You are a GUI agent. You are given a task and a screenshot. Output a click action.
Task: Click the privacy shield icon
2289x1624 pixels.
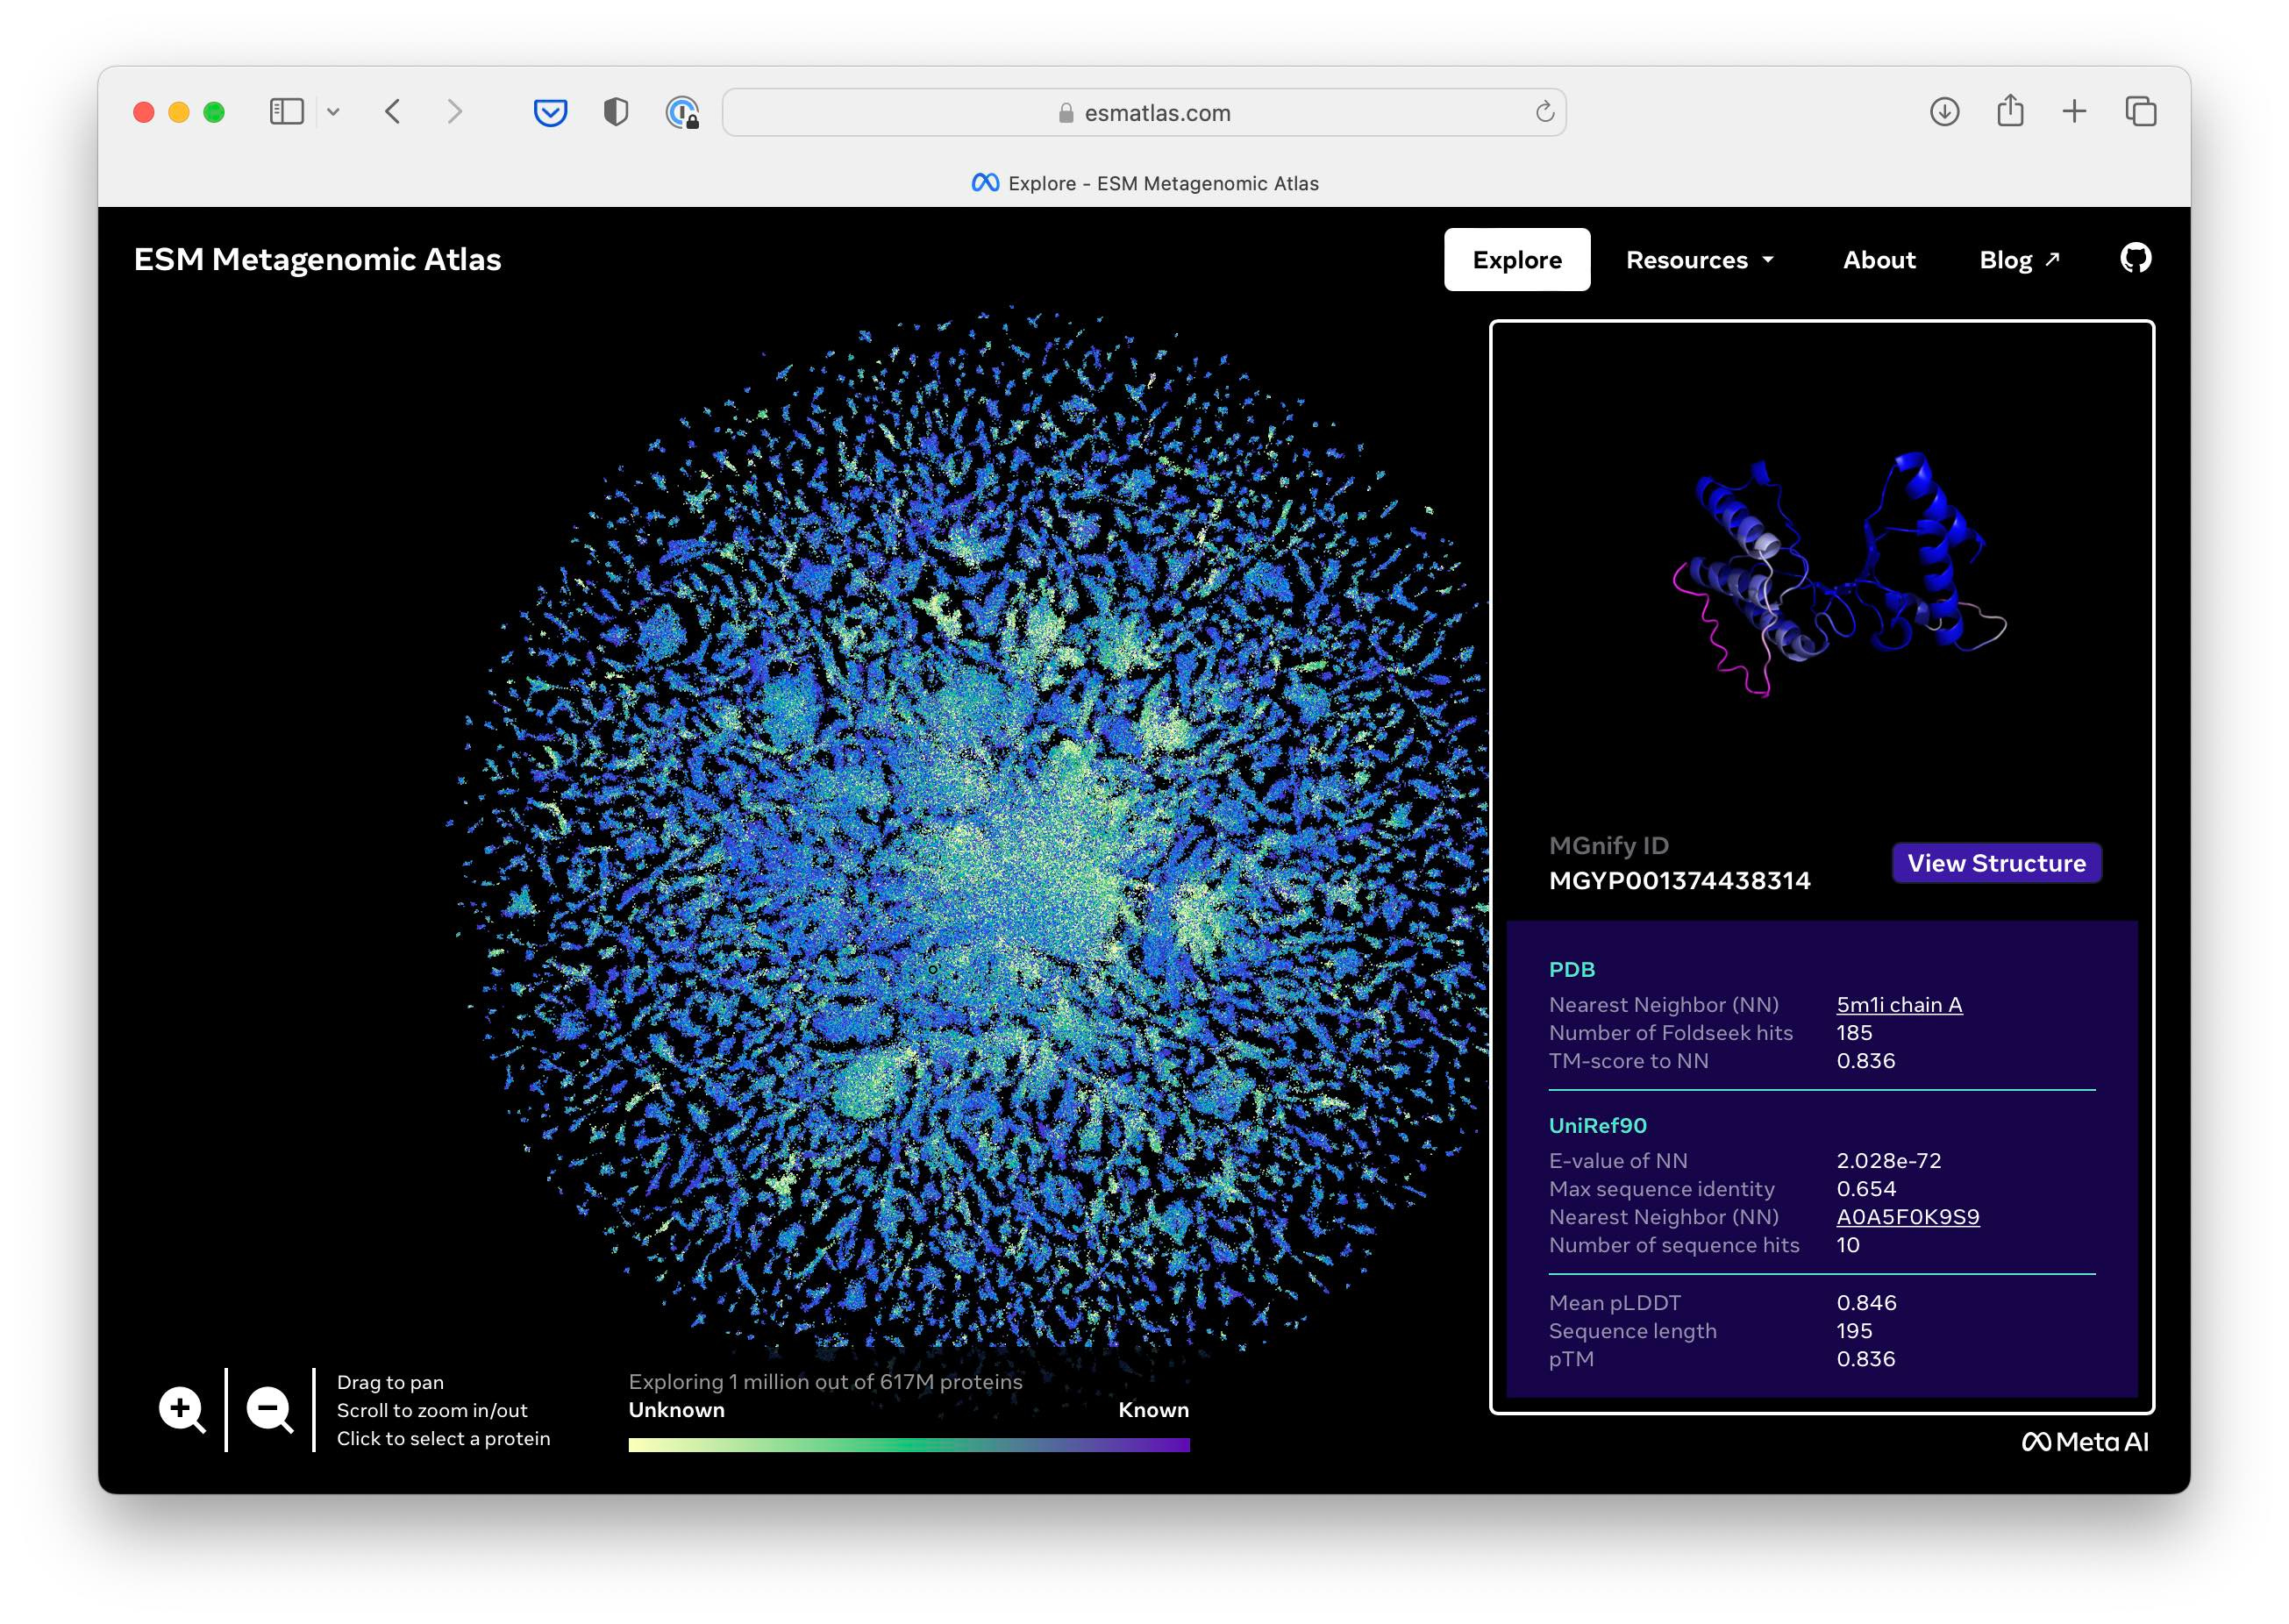click(616, 112)
